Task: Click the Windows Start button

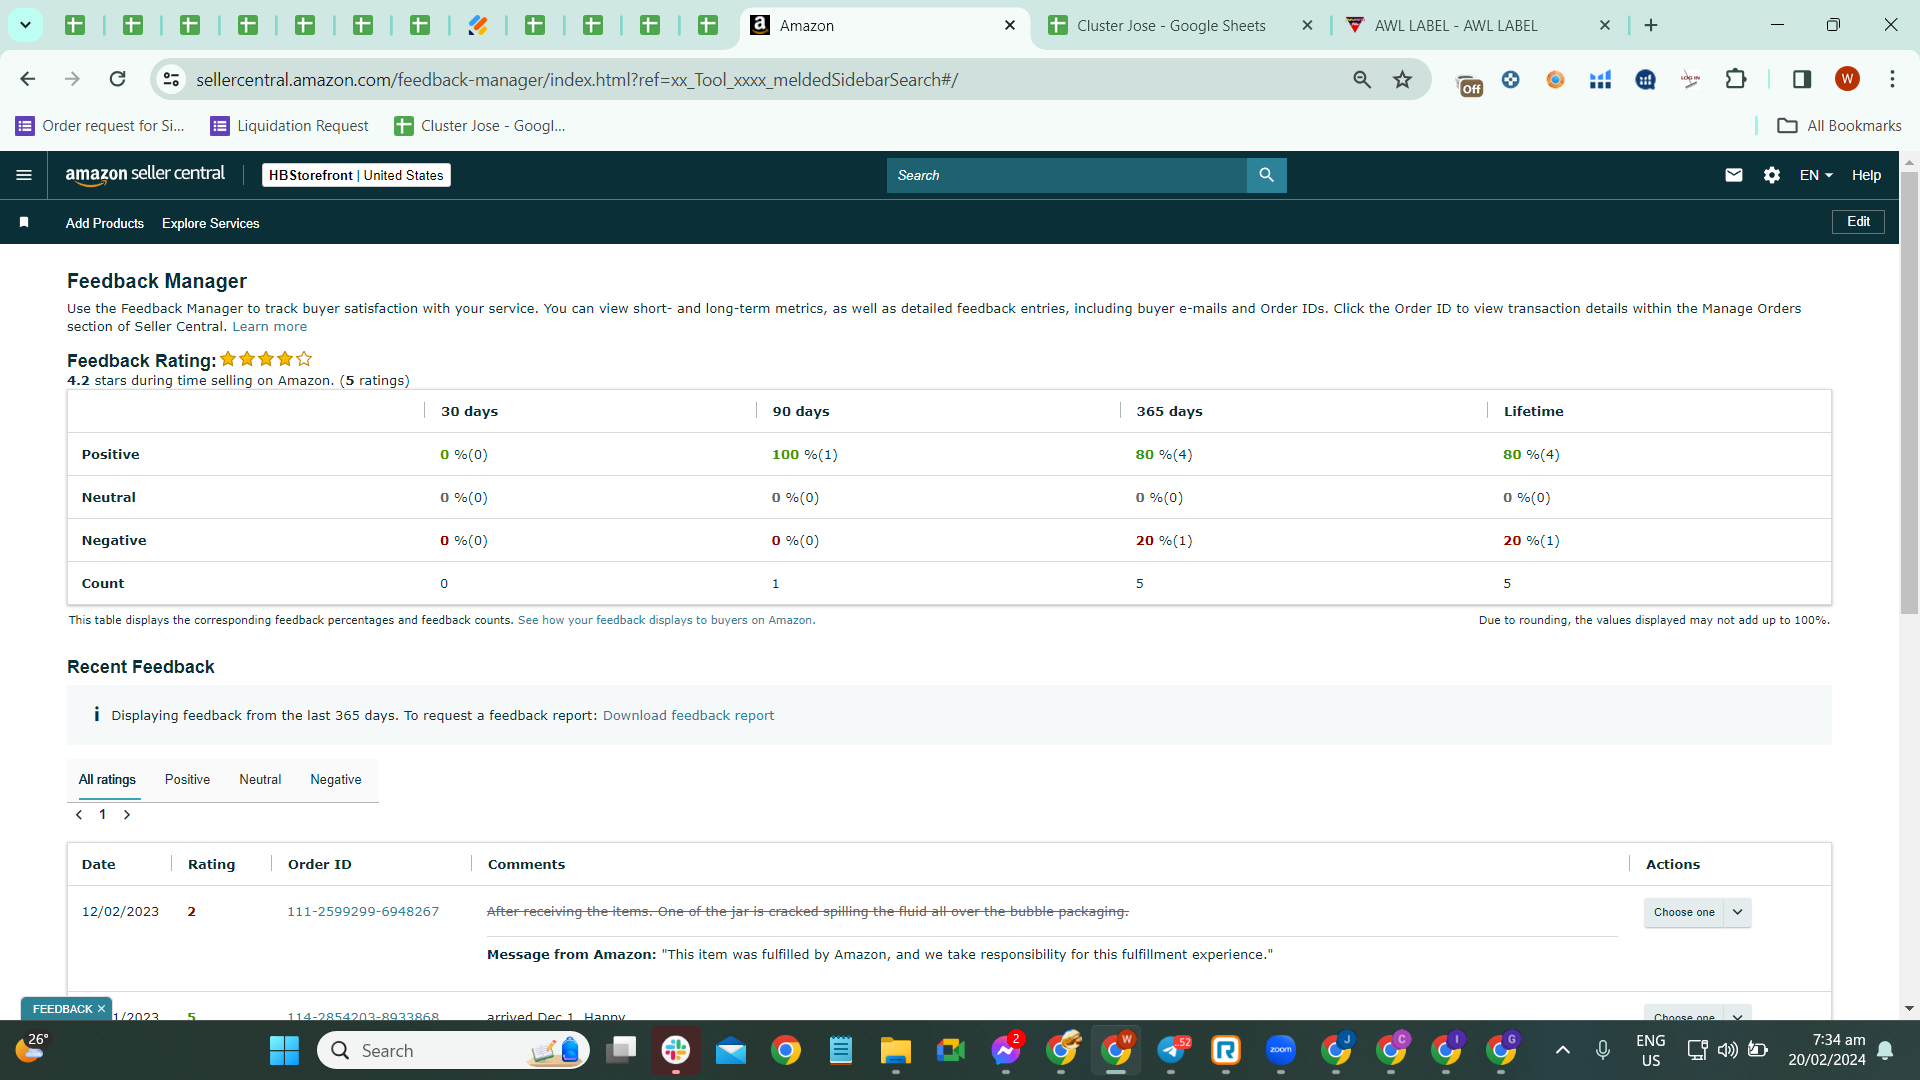Action: point(284,1050)
